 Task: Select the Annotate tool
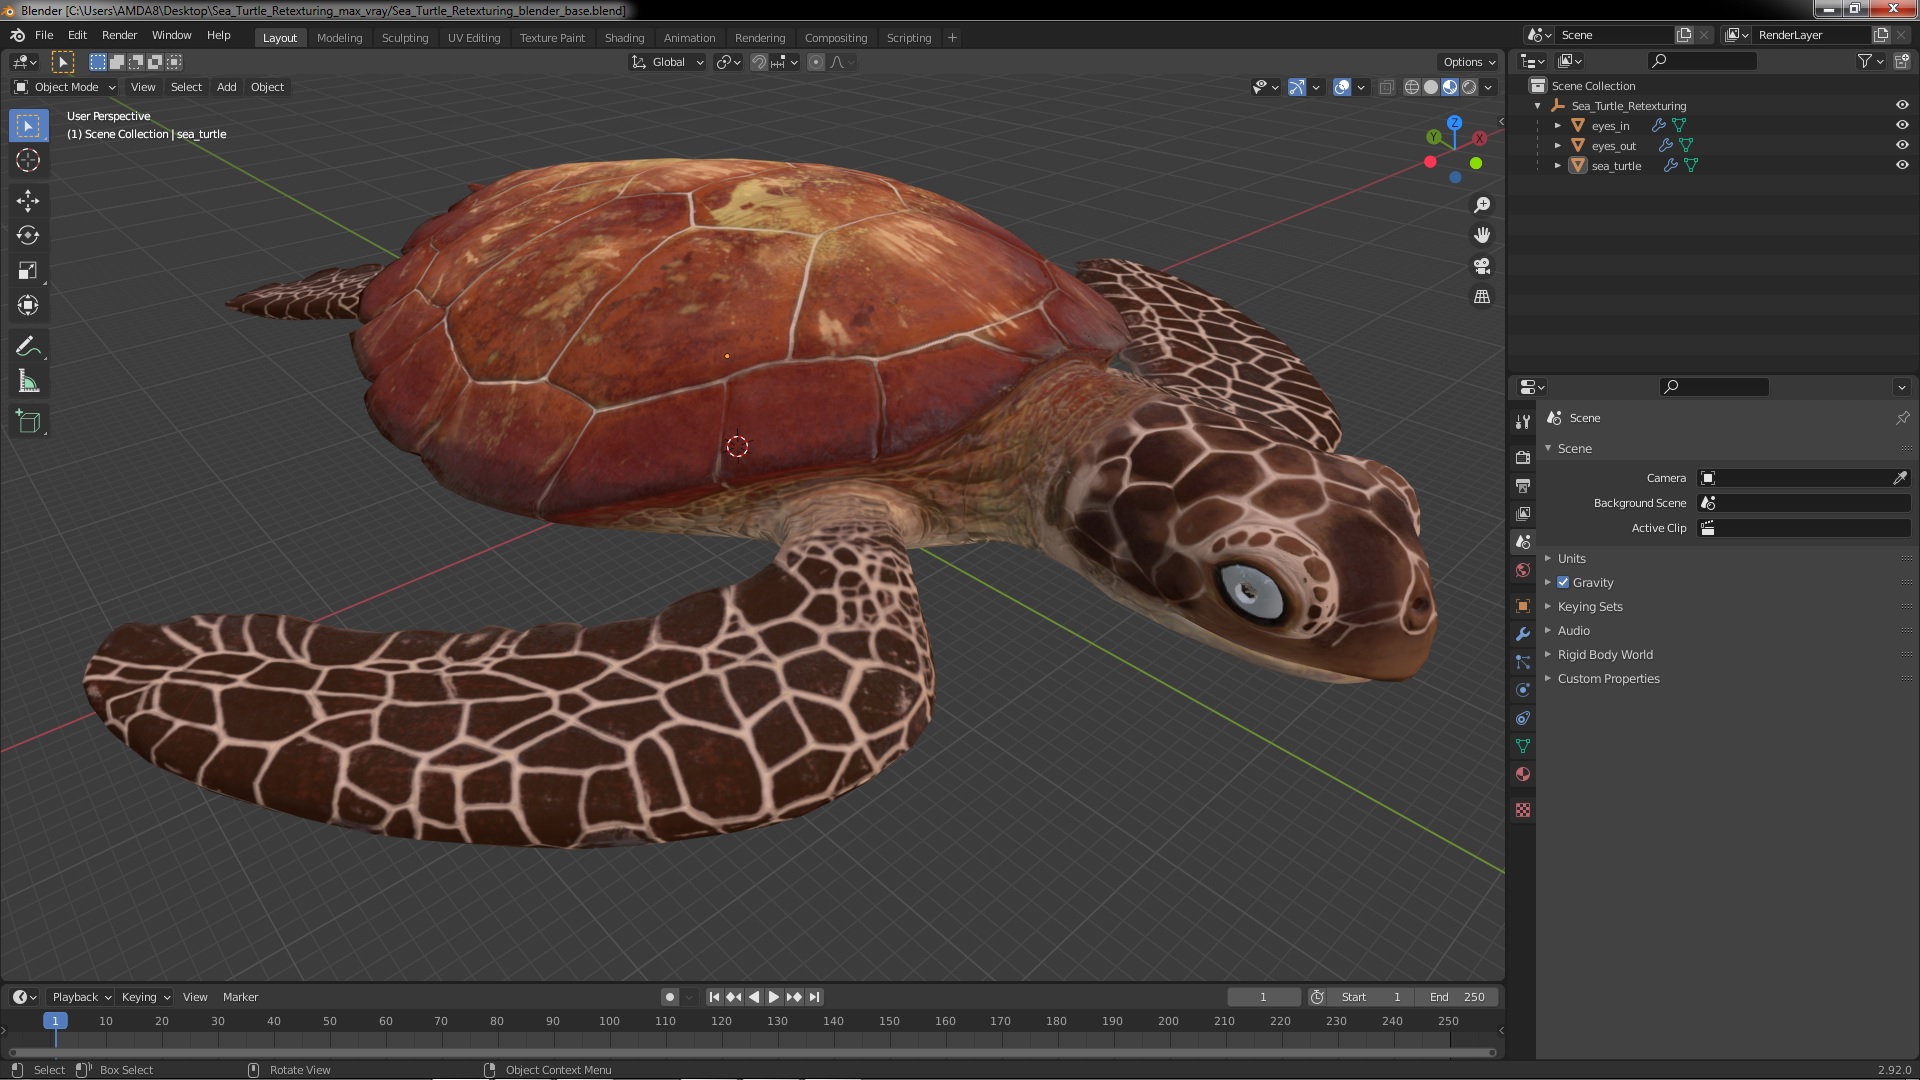pyautogui.click(x=28, y=347)
